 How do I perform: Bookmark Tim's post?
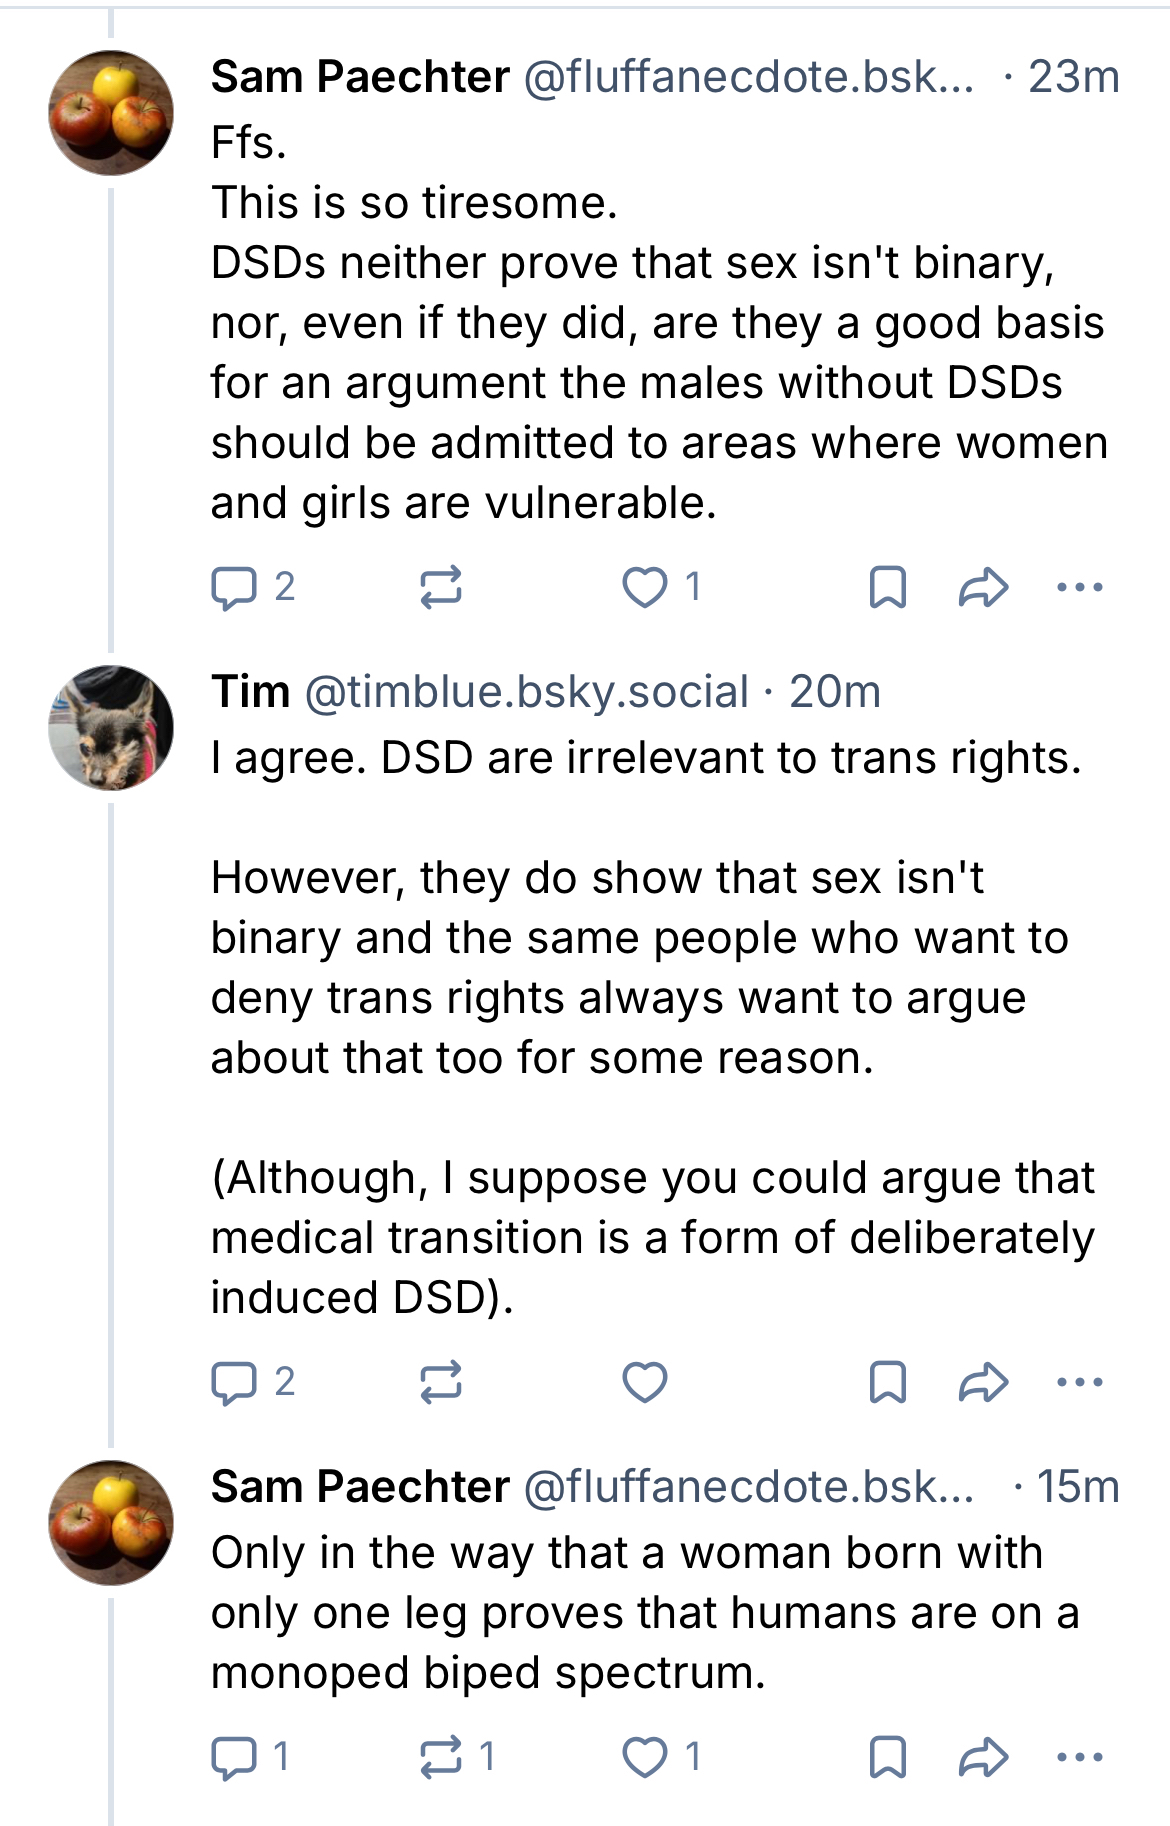pyautogui.click(x=887, y=1382)
